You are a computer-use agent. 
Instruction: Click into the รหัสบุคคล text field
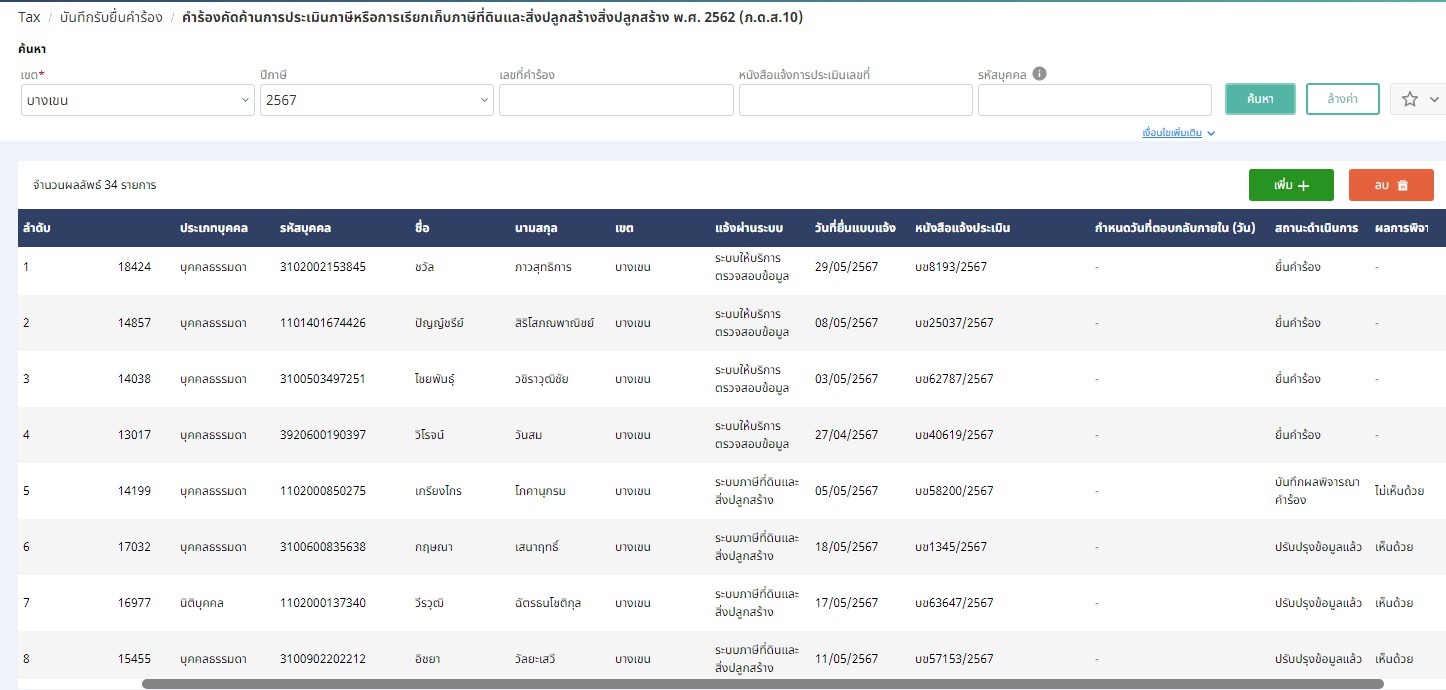(x=1094, y=100)
